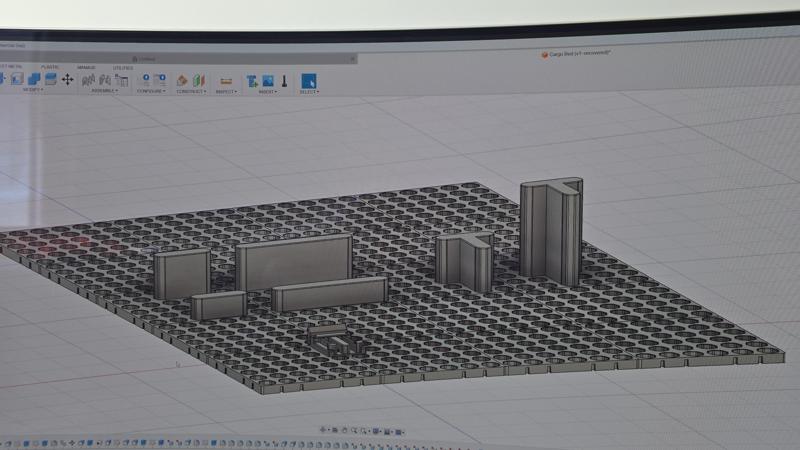Image resolution: width=800 pixels, height=450 pixels.
Task: Switch to the MANAGE tab
Action: [86, 67]
